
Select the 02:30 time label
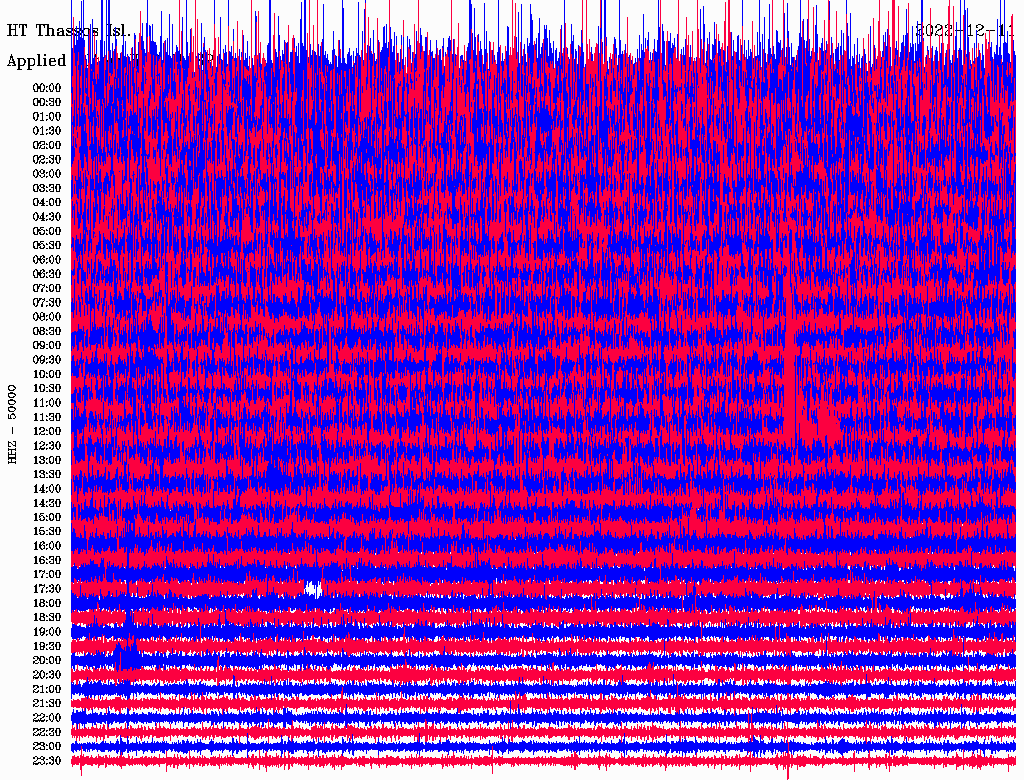click(x=47, y=159)
